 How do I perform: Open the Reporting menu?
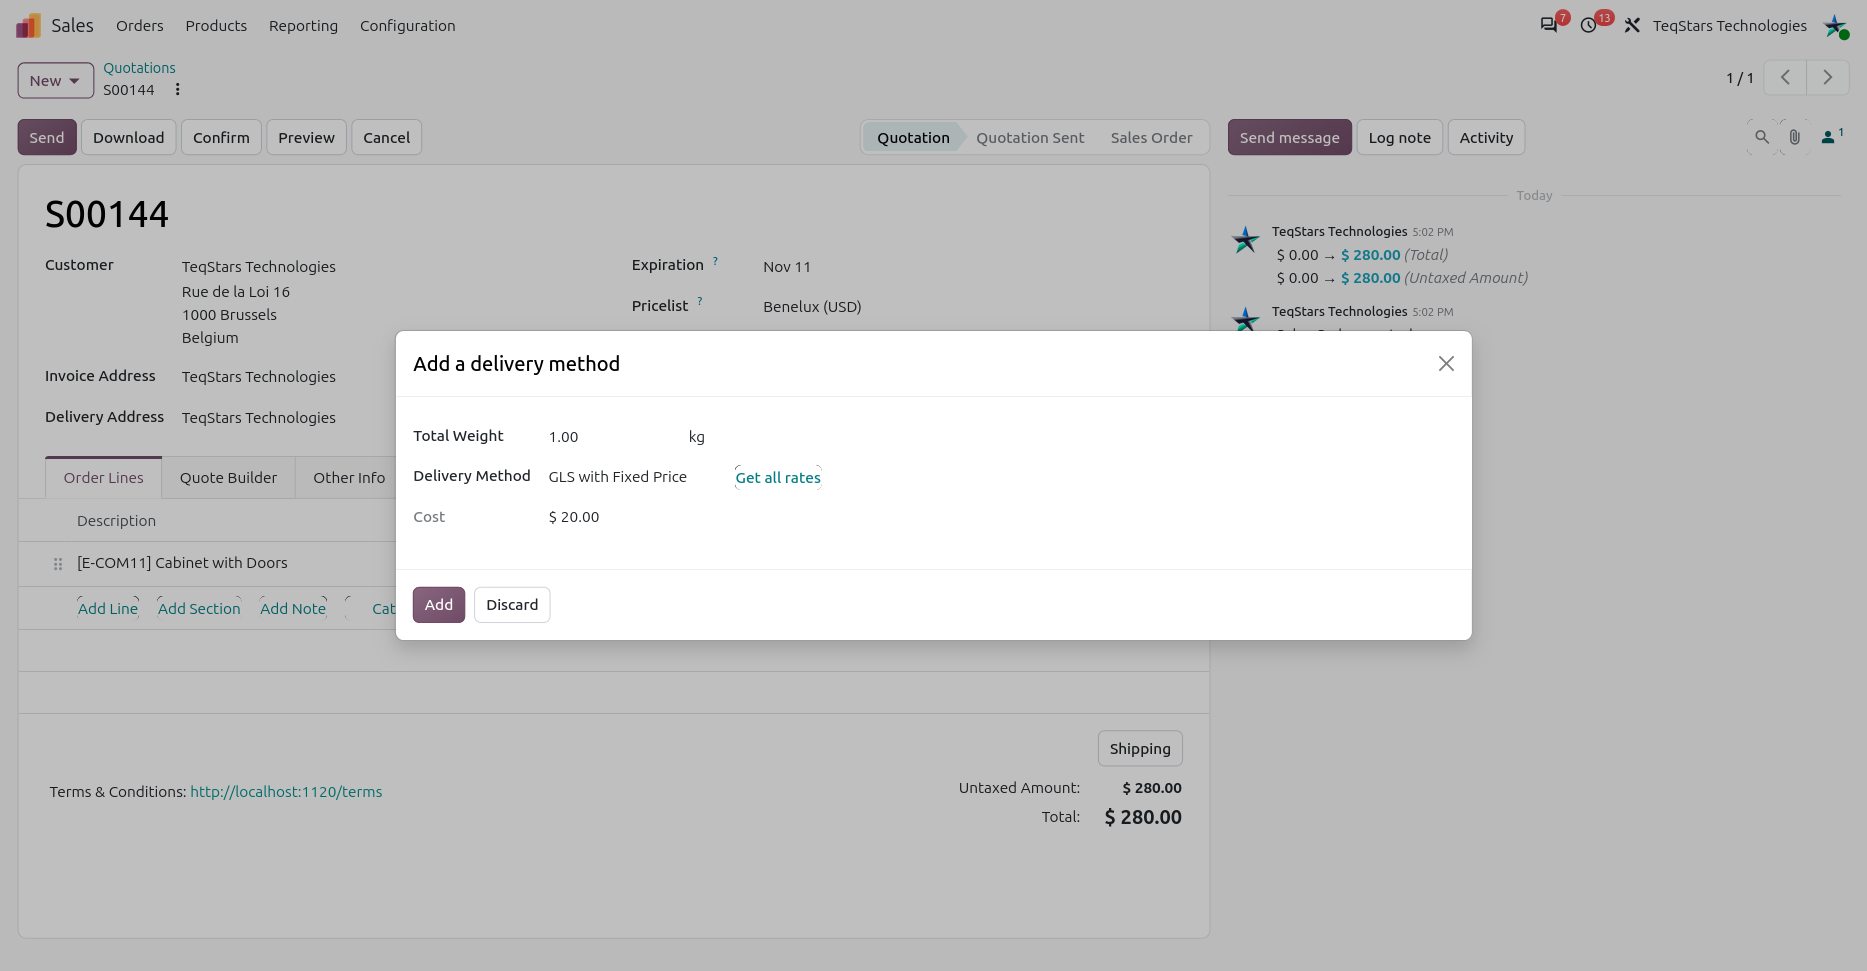tap(303, 26)
